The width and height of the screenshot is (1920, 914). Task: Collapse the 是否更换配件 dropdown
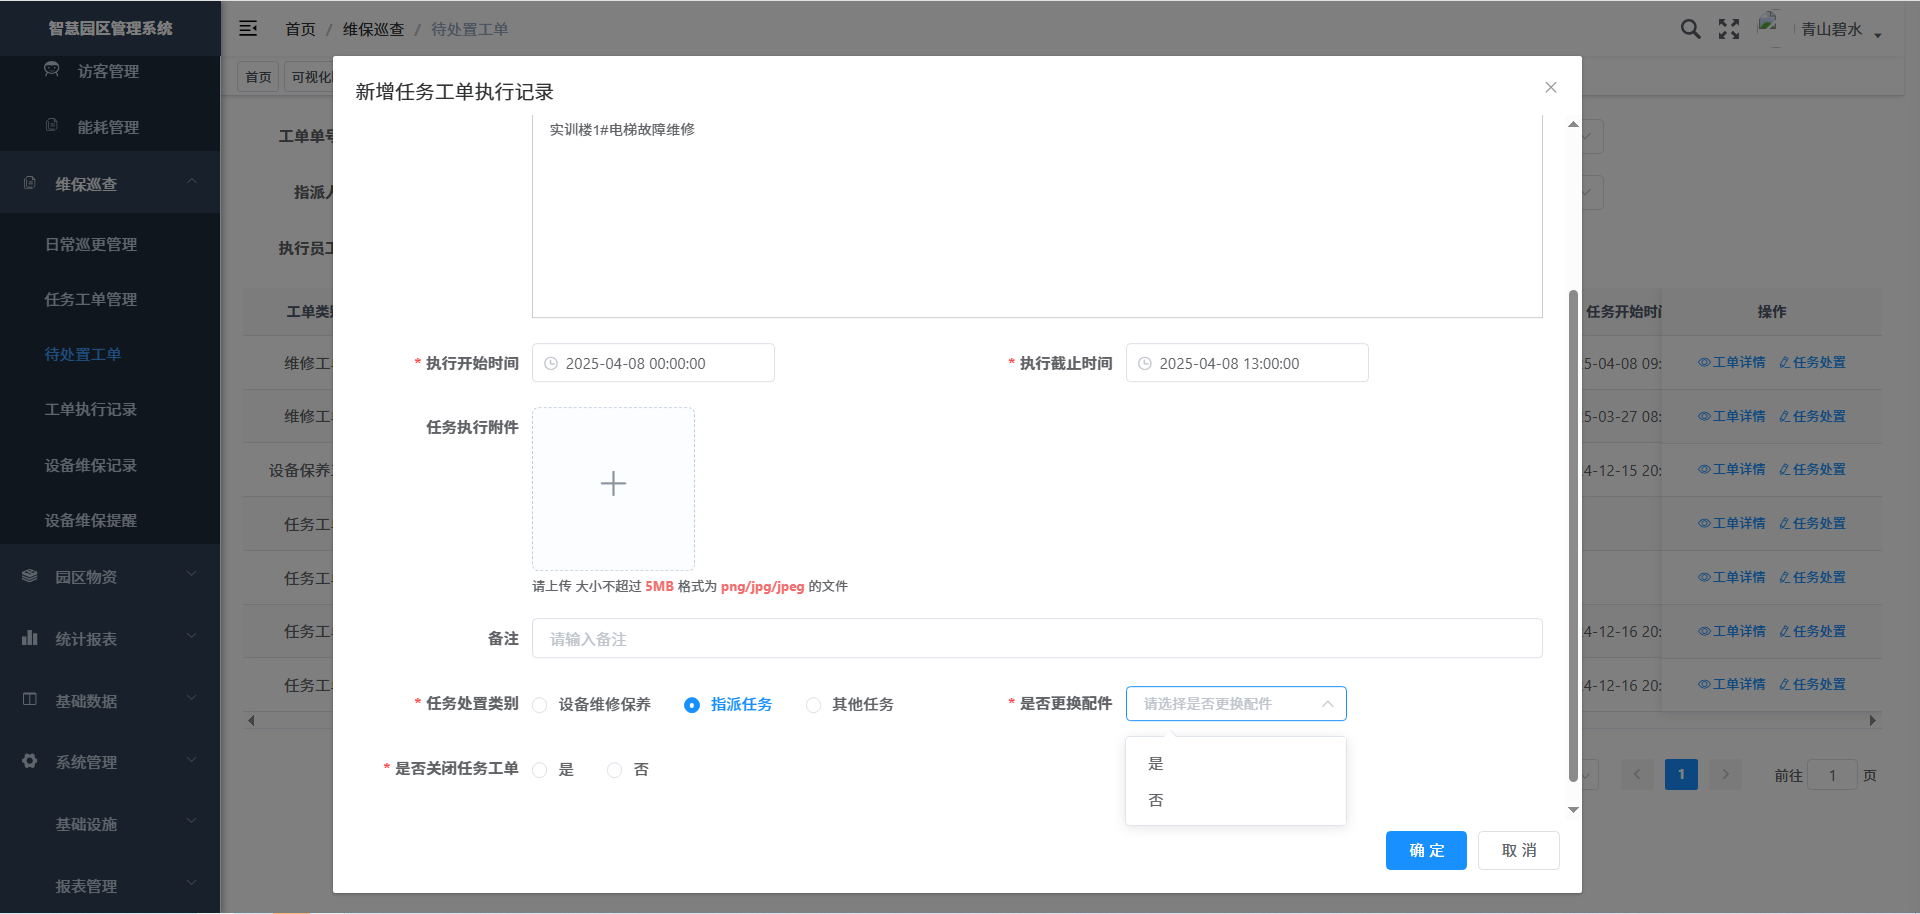[x=1327, y=704]
